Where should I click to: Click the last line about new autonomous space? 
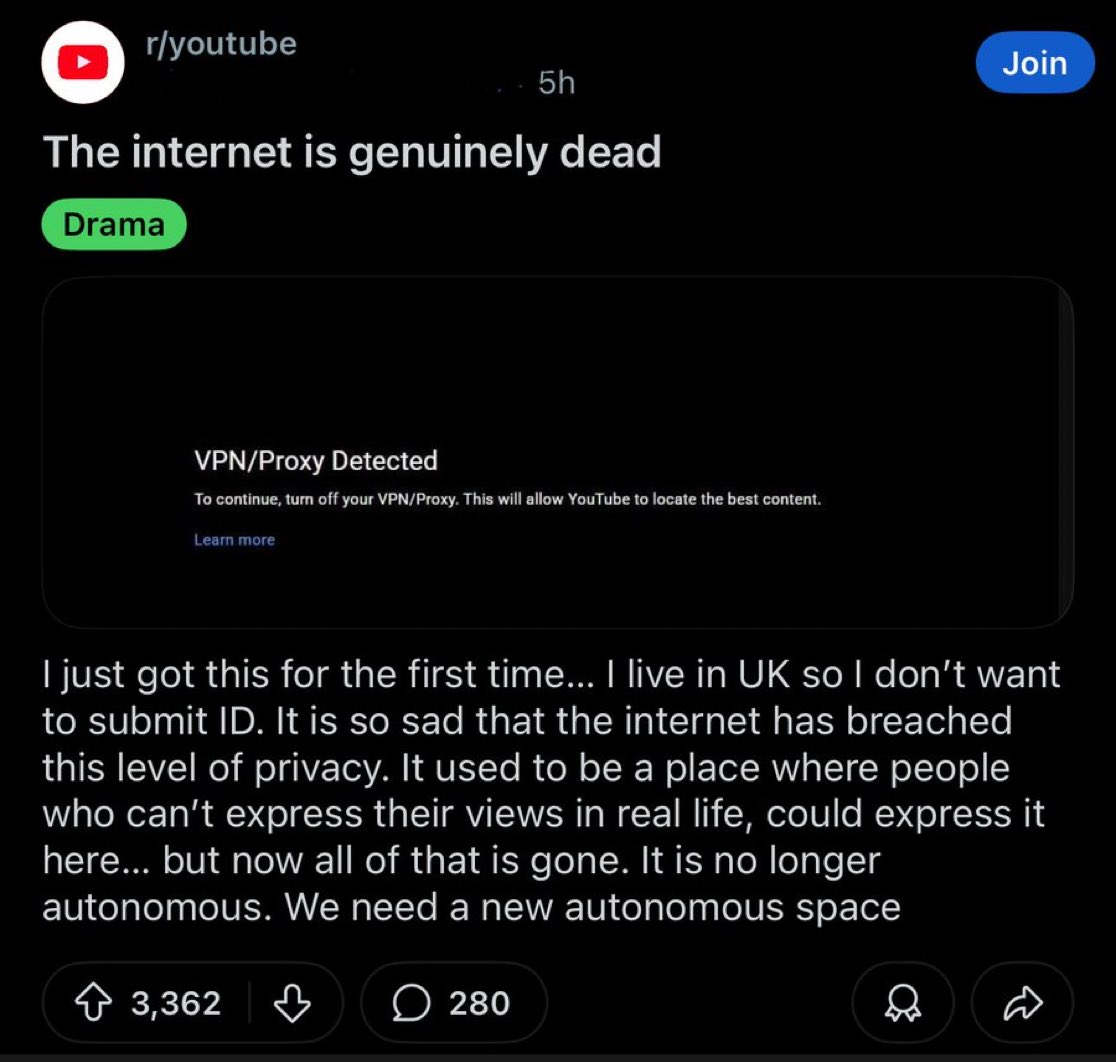(471, 907)
